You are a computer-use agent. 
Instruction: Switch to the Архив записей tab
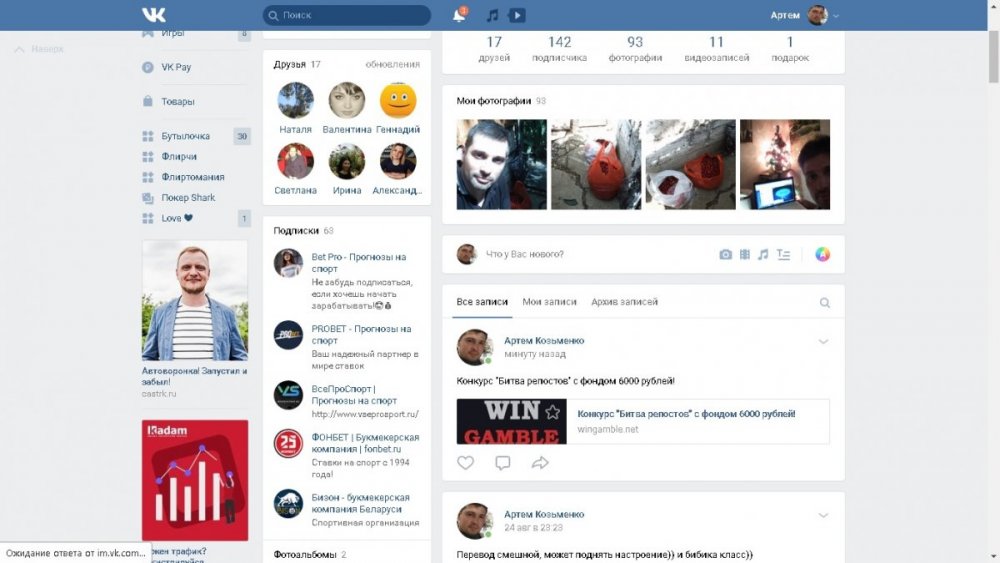click(624, 302)
